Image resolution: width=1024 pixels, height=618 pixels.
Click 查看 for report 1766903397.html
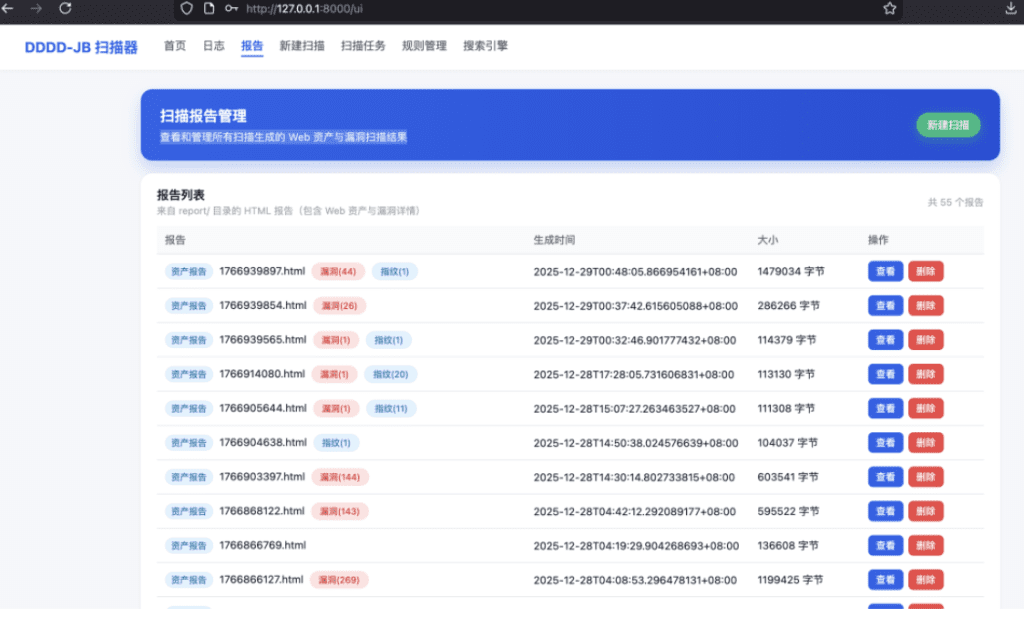(884, 477)
